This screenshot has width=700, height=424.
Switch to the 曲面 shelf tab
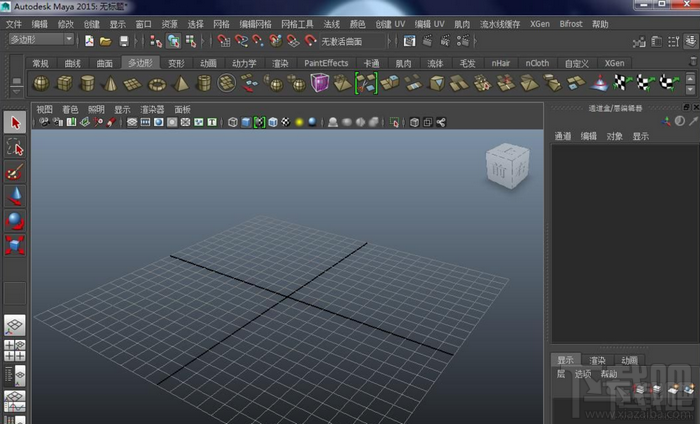(105, 63)
